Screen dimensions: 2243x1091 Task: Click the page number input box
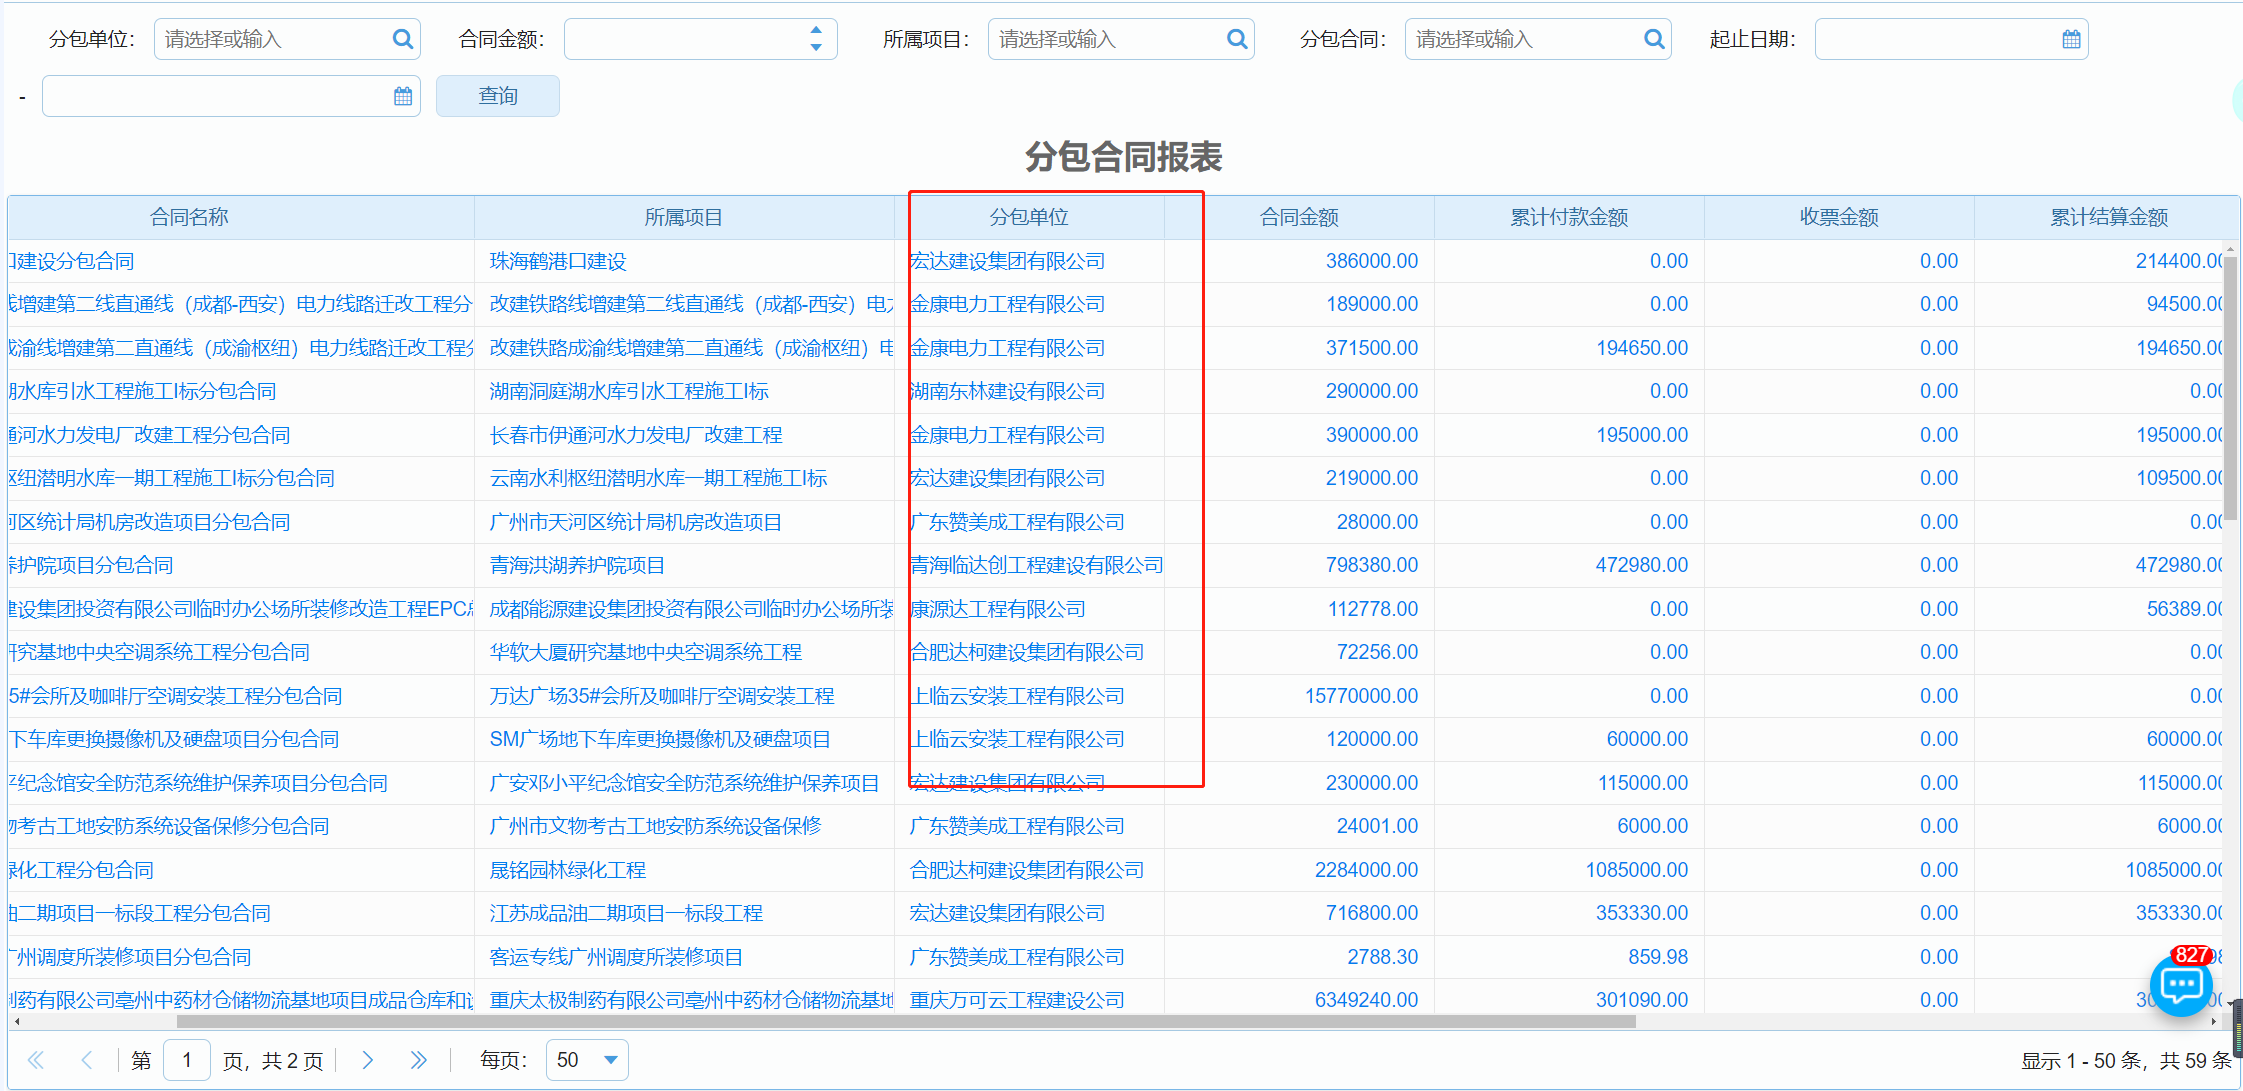[x=186, y=1060]
